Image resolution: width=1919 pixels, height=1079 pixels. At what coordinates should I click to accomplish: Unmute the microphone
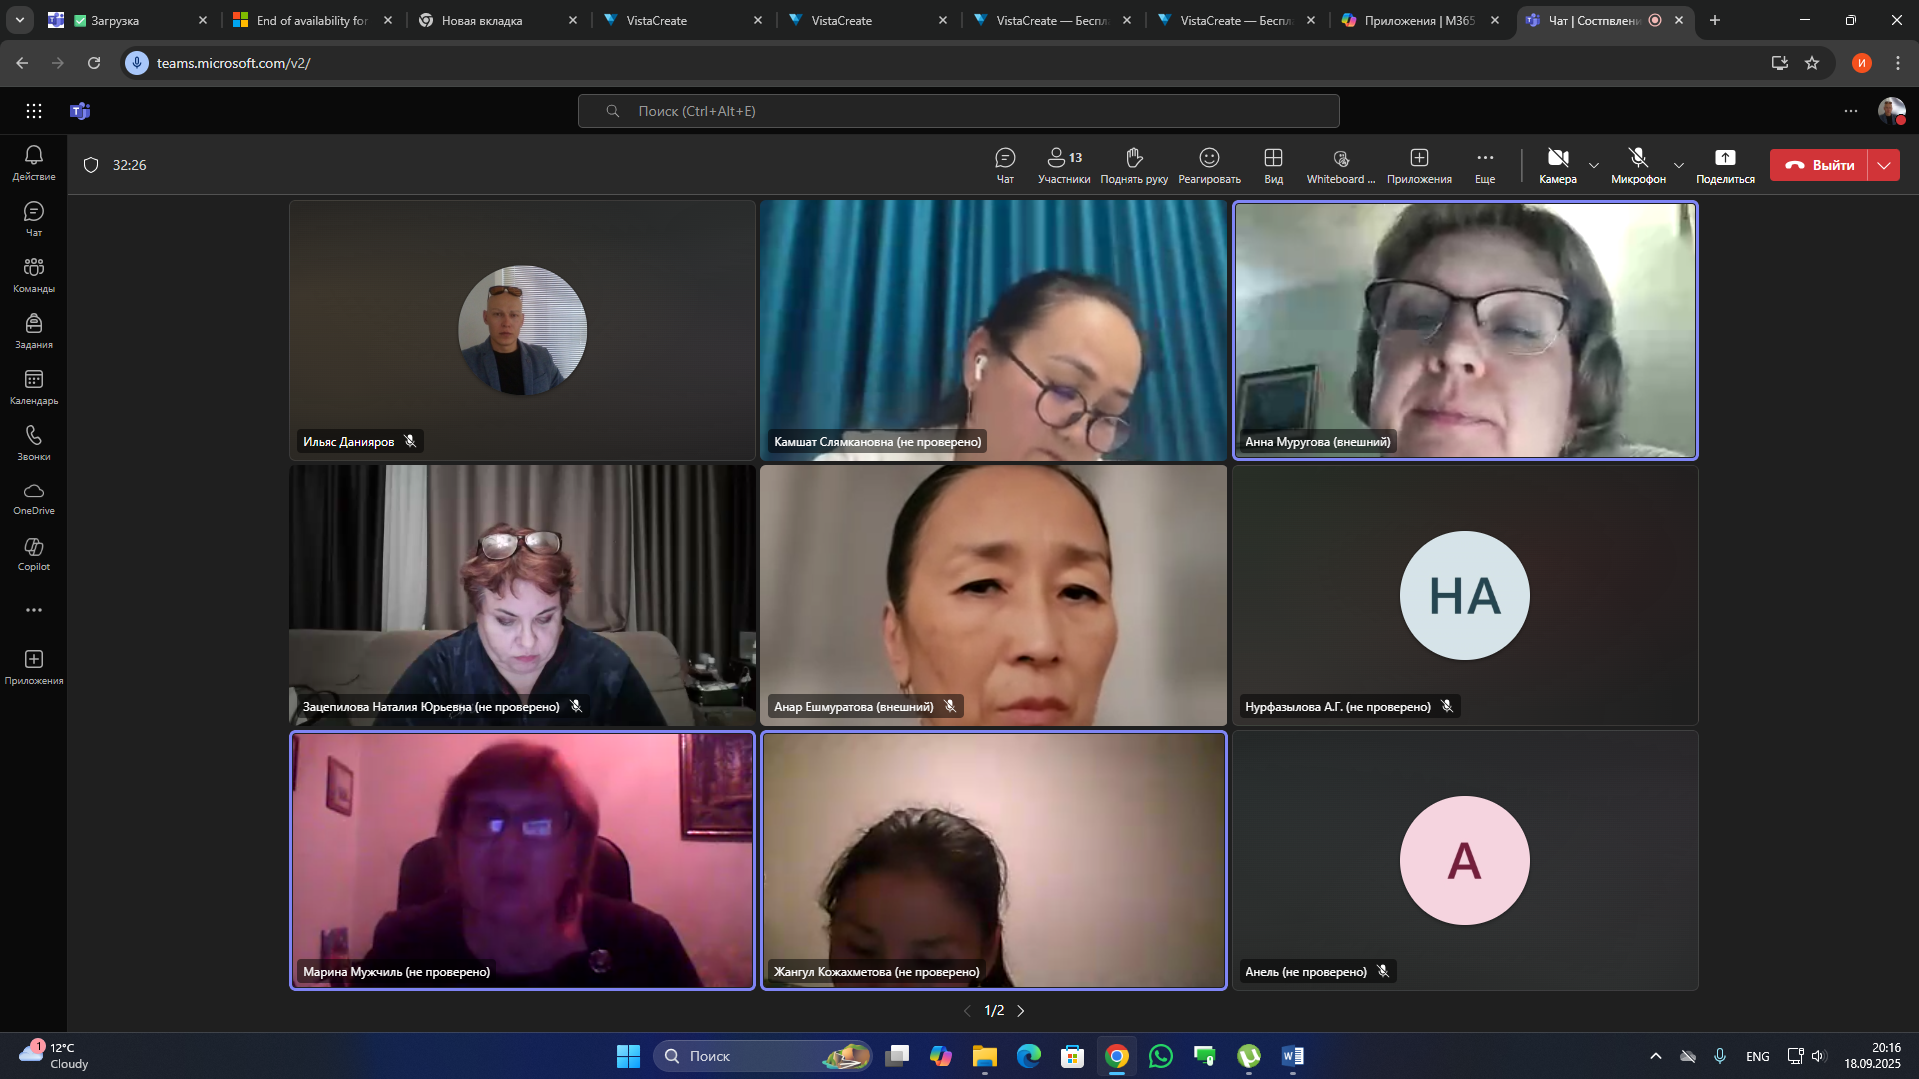click(x=1637, y=165)
